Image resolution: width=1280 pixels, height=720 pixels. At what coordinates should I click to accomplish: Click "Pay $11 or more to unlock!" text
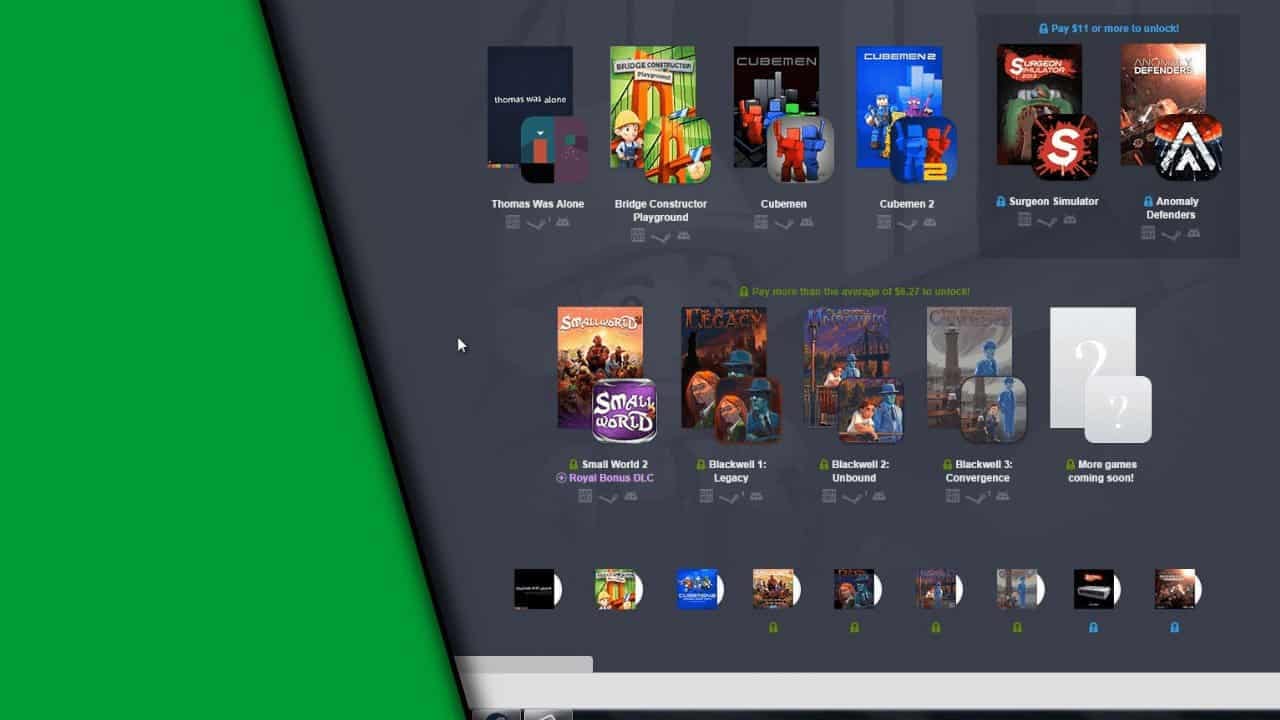pos(1115,29)
